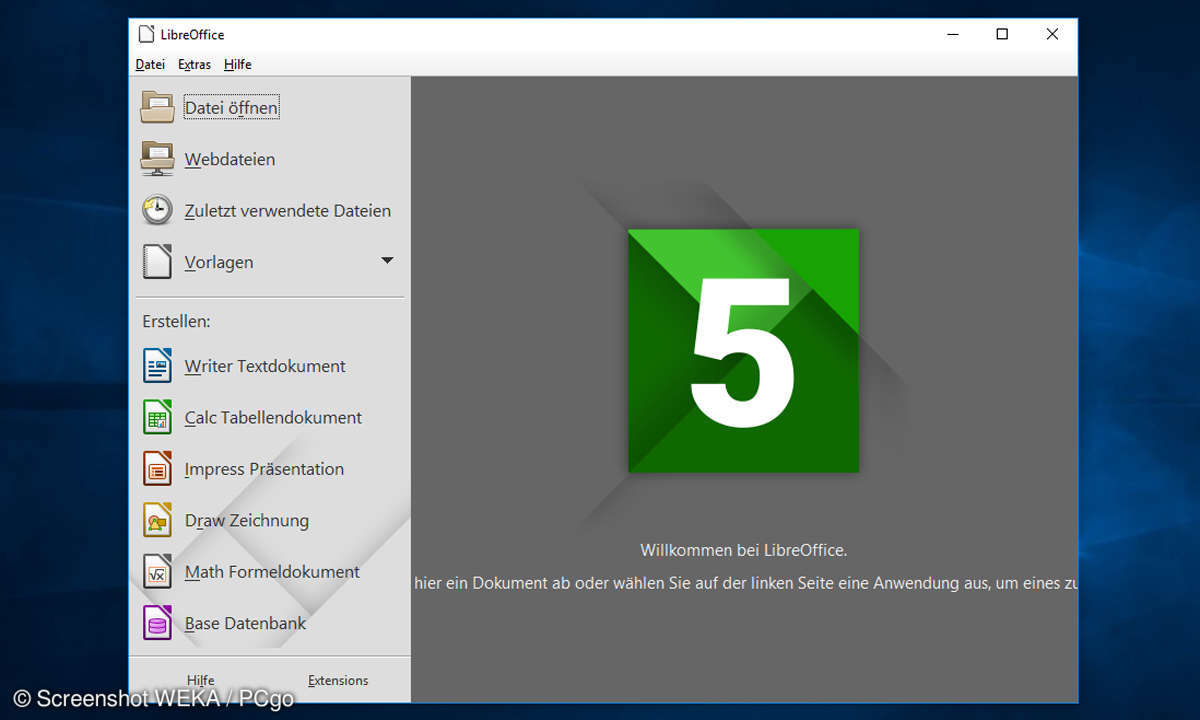
Task: Click the Hilfe button at sidebar bottom
Action: coord(200,680)
